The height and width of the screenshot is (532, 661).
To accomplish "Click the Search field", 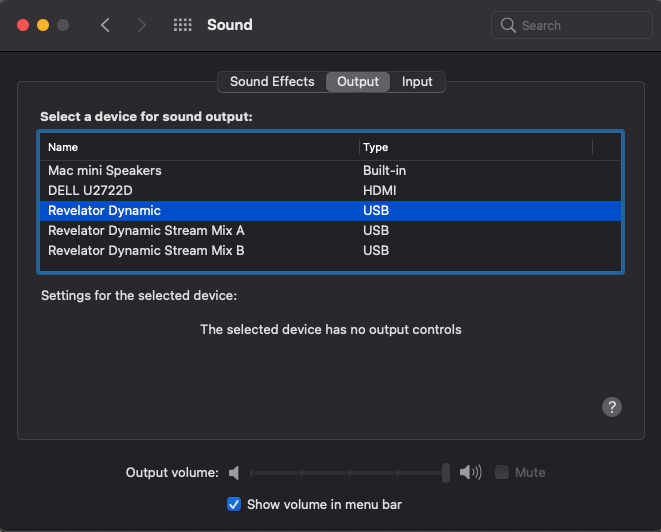I will click(572, 25).
